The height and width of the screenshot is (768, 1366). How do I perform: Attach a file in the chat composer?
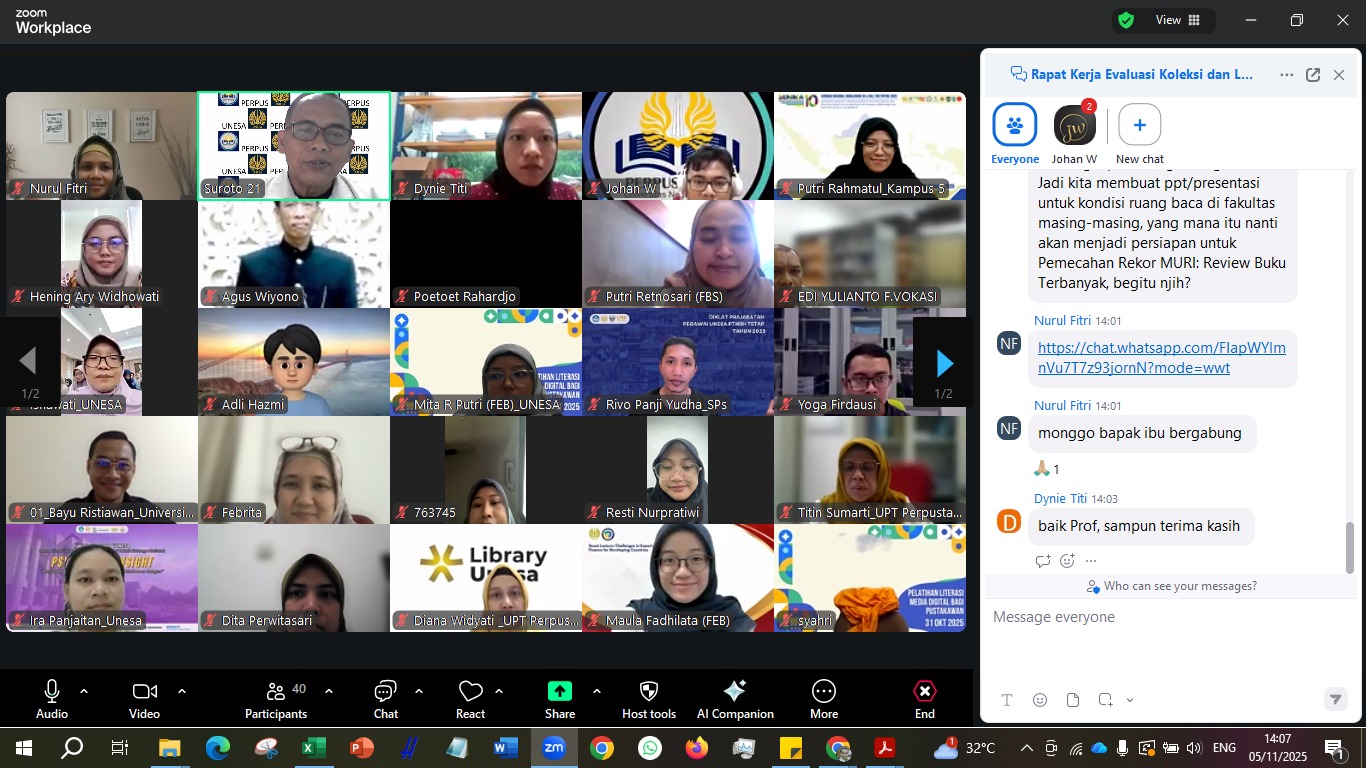(x=1073, y=700)
